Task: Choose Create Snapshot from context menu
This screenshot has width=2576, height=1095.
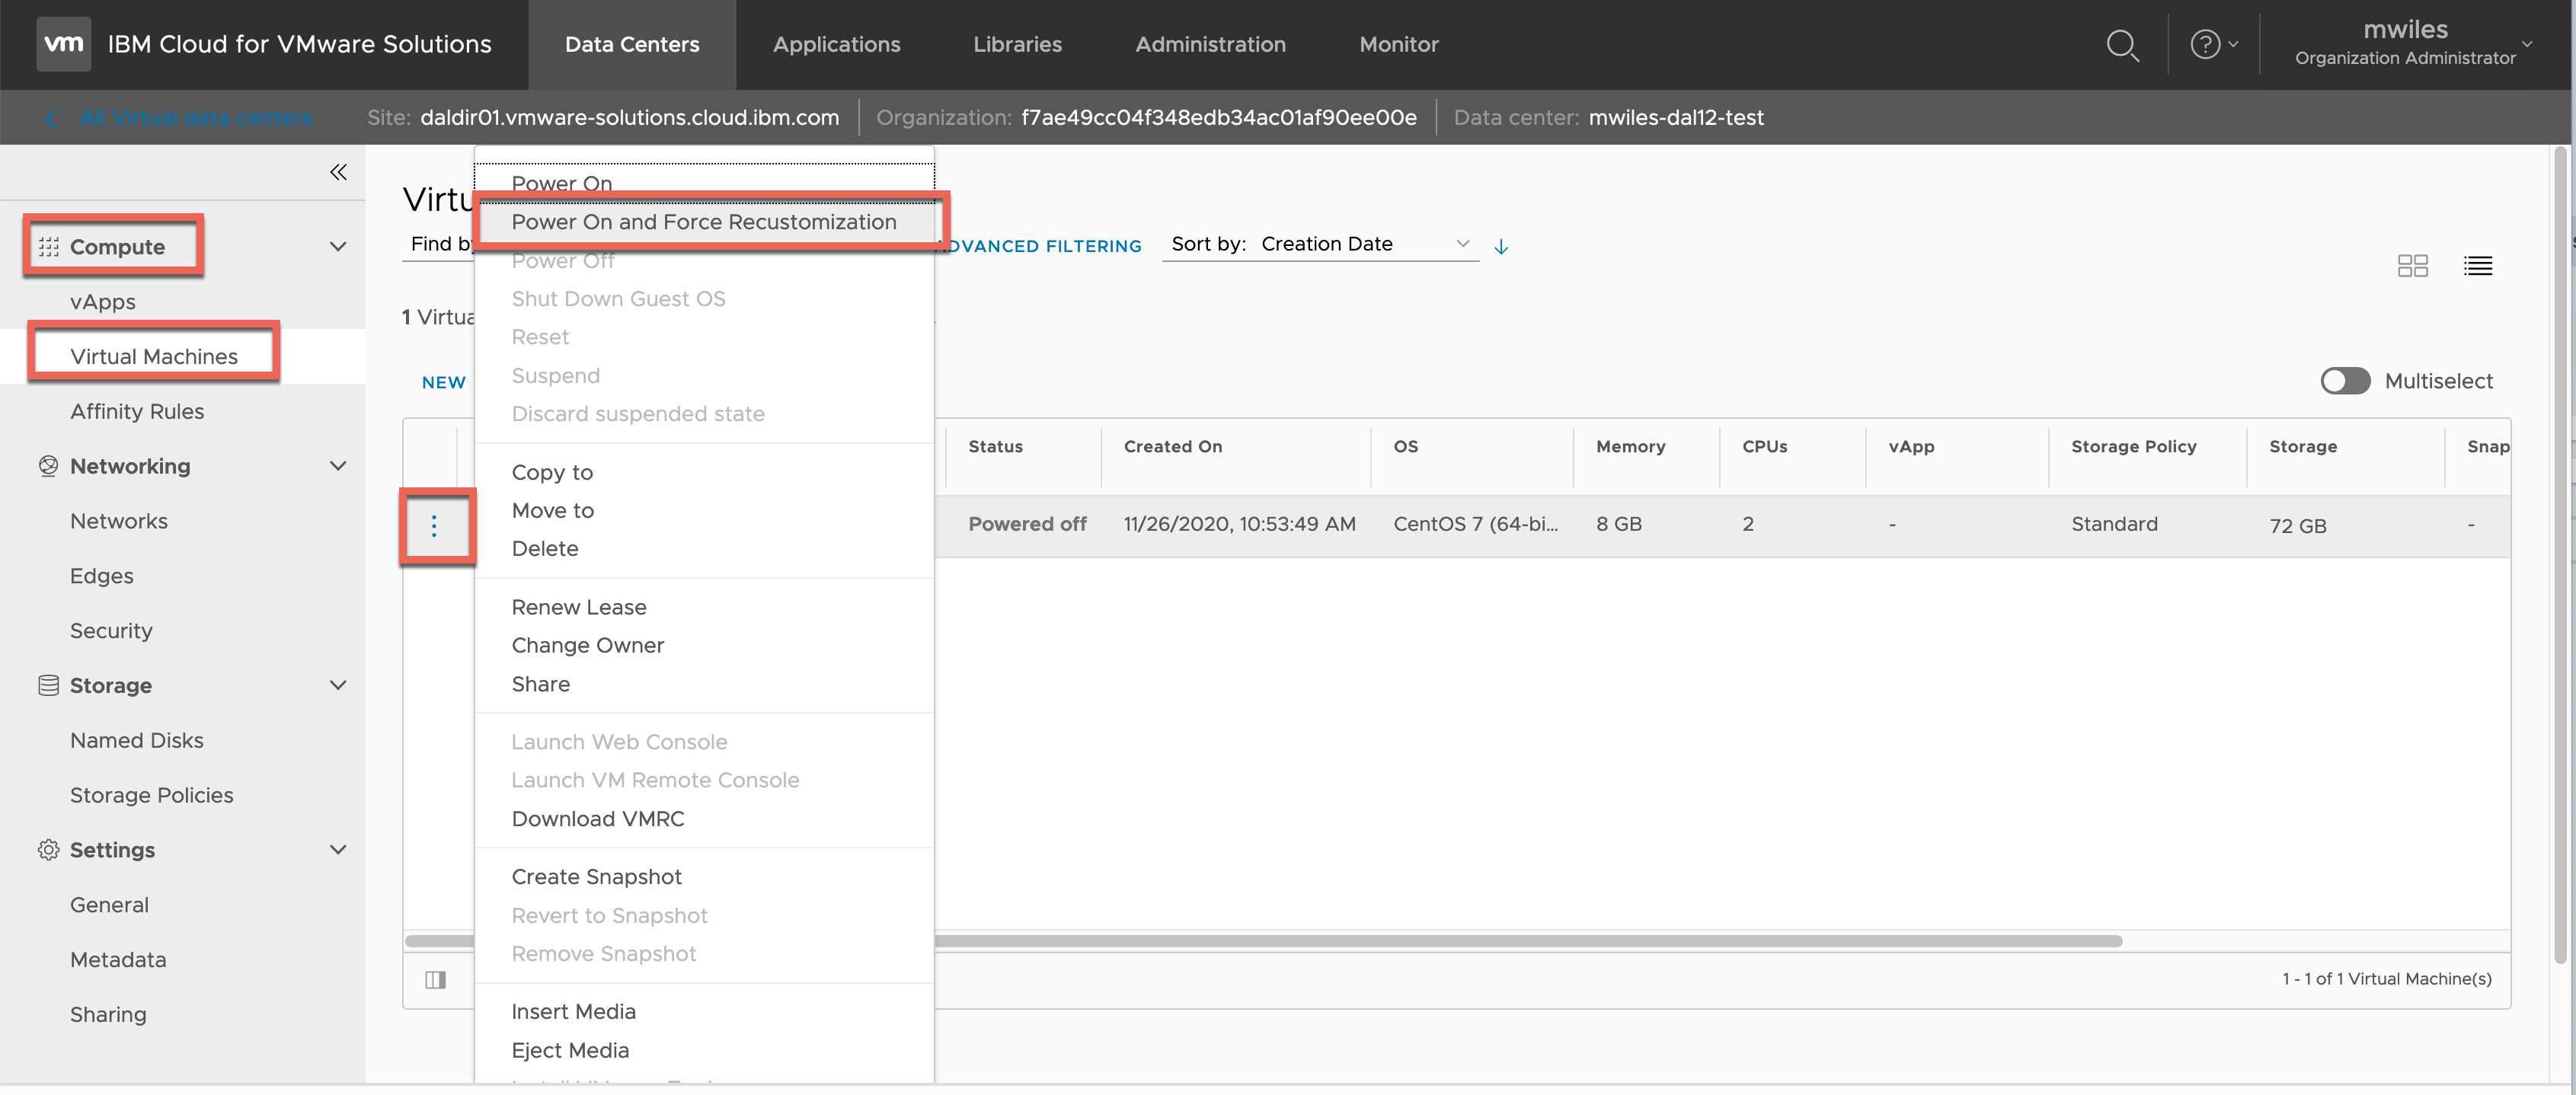Action: coord(596,877)
